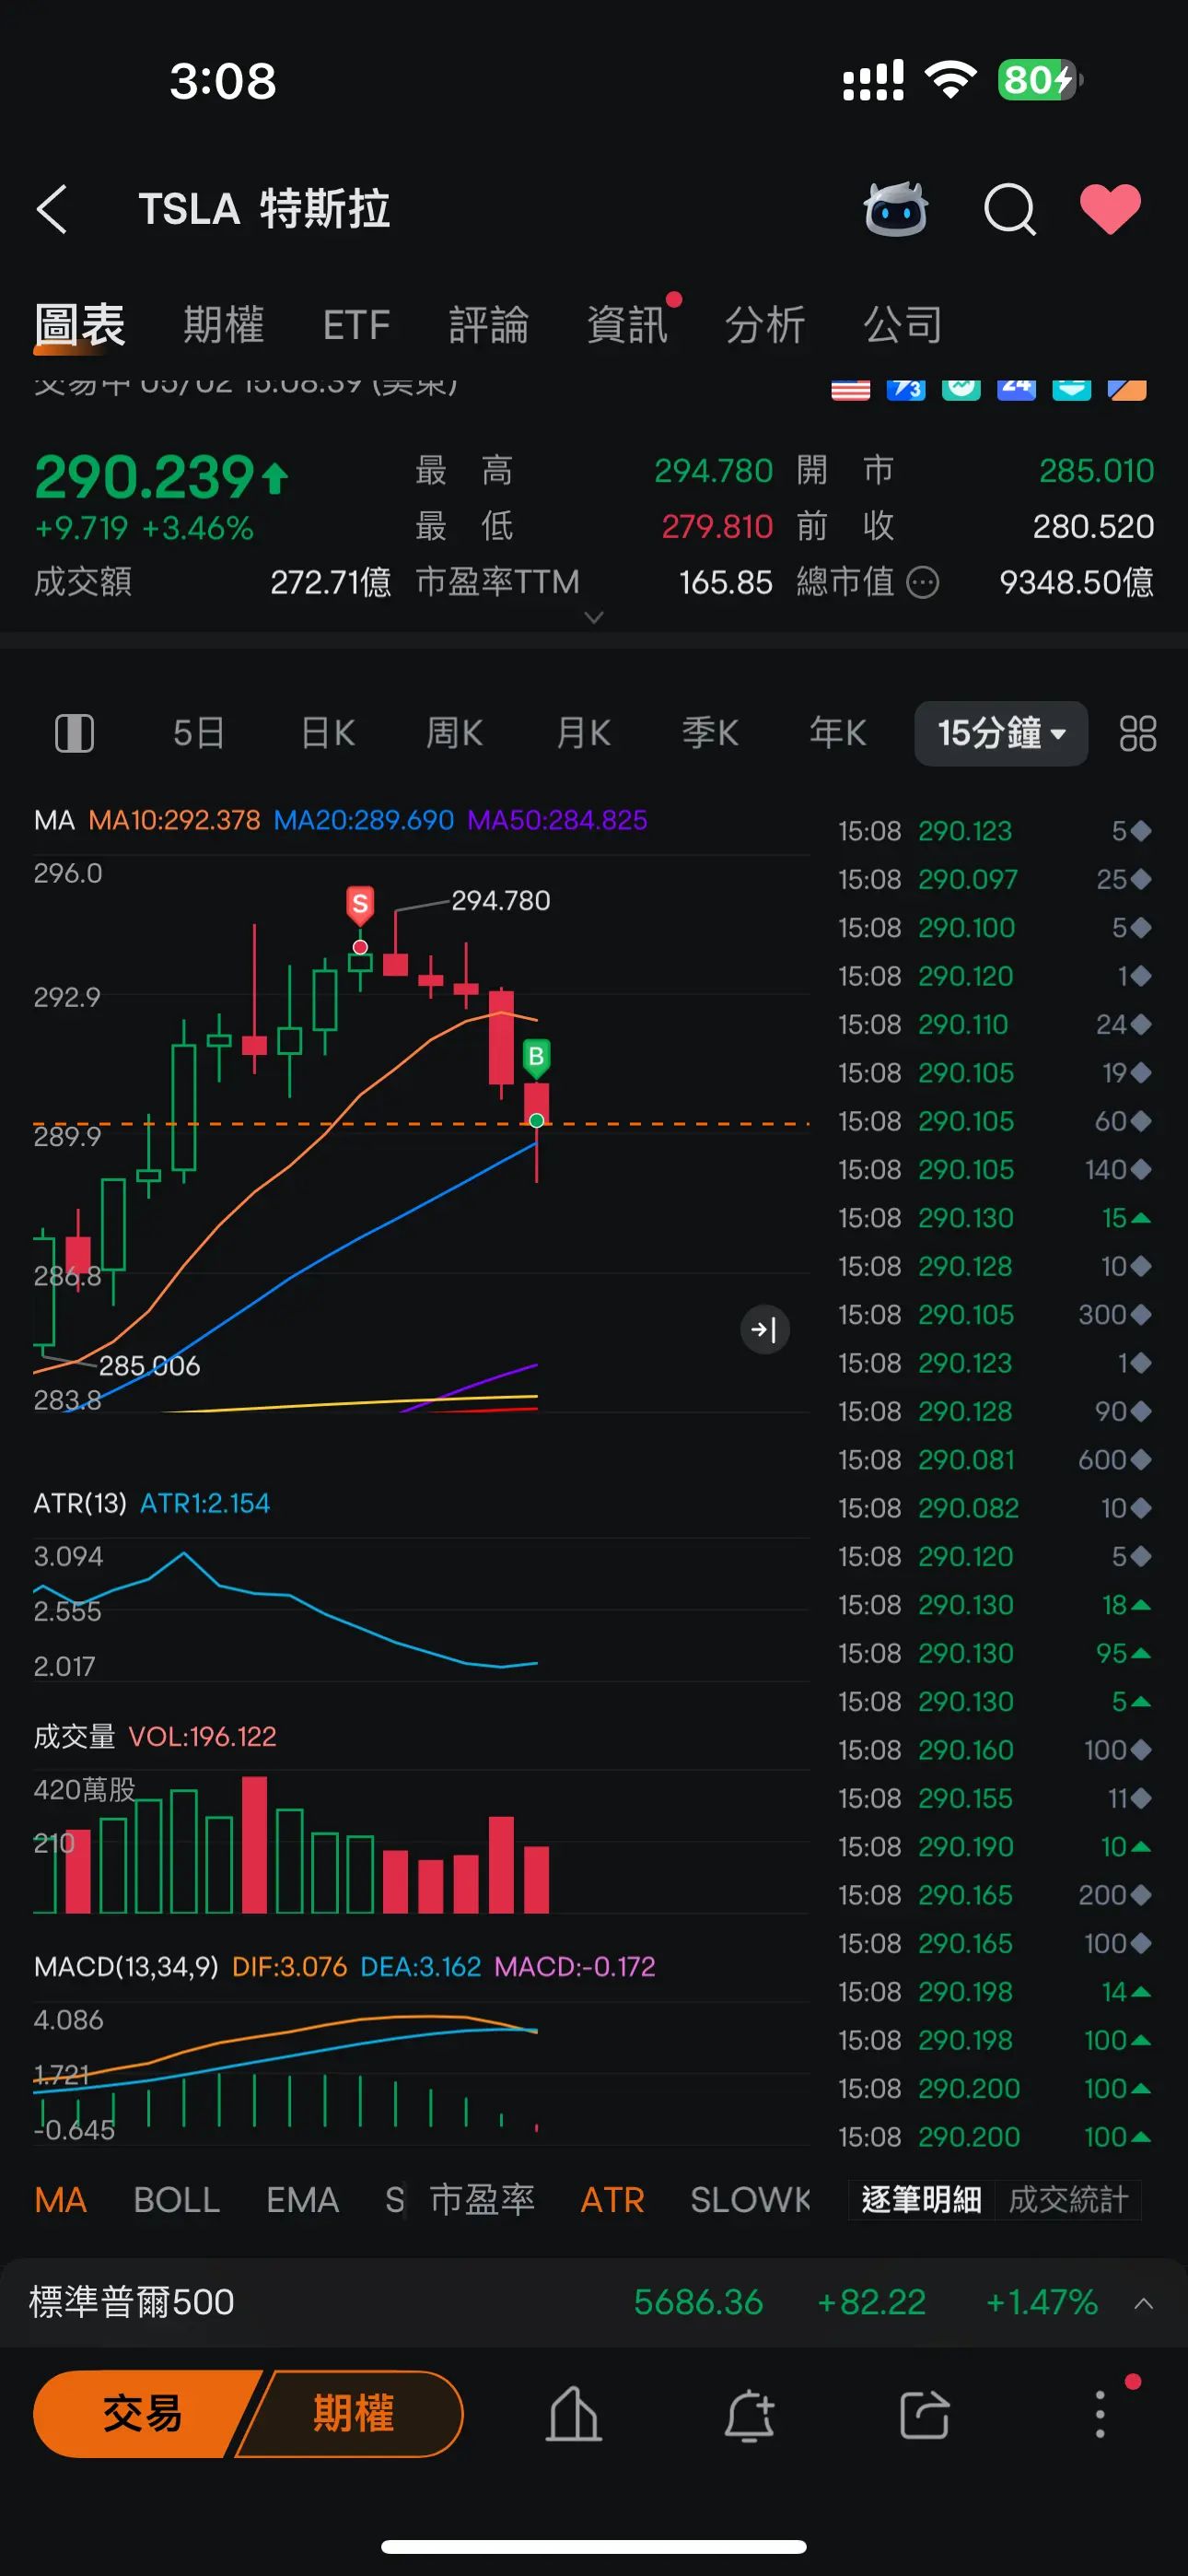Image resolution: width=1188 pixels, height=2576 pixels.
Task: Tap the share icon in bottom bar
Action: click(924, 2415)
